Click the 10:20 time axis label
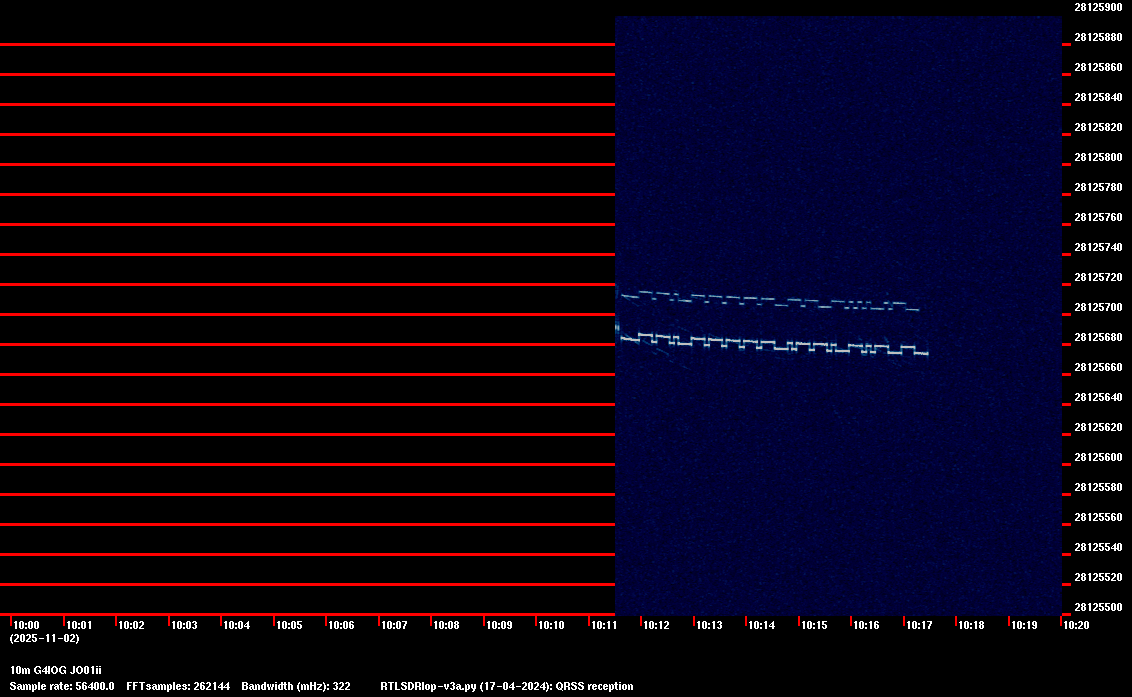This screenshot has width=1132, height=697. [x=1076, y=625]
